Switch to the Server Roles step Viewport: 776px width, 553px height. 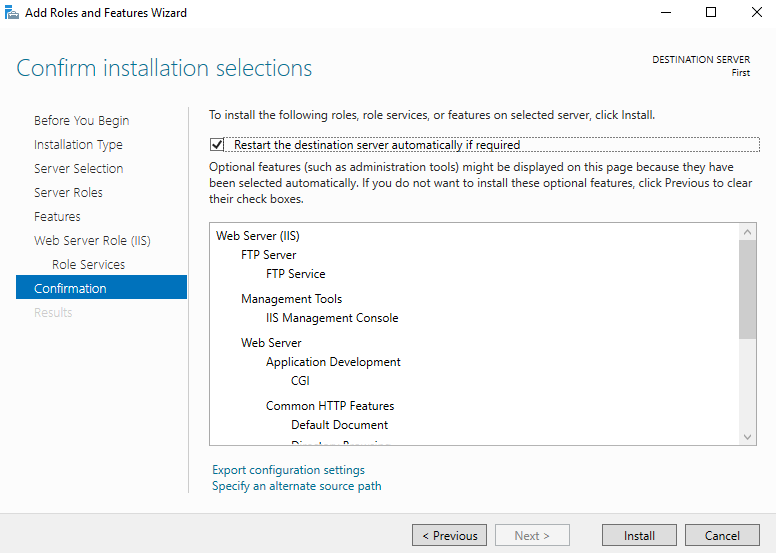(x=68, y=193)
